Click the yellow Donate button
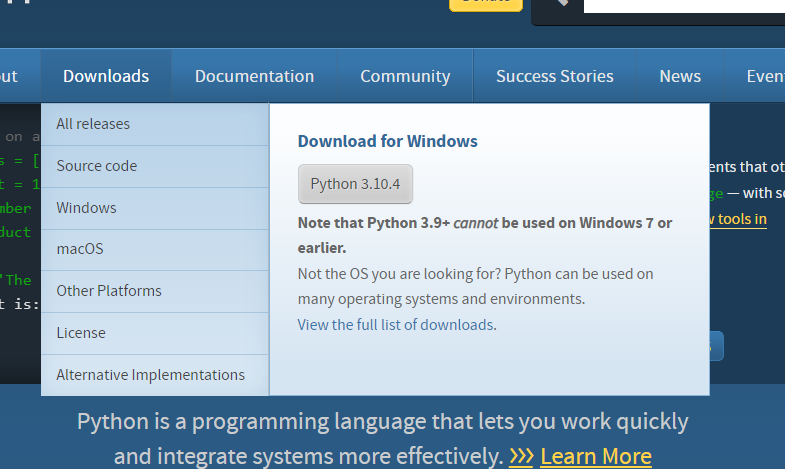 486,4
